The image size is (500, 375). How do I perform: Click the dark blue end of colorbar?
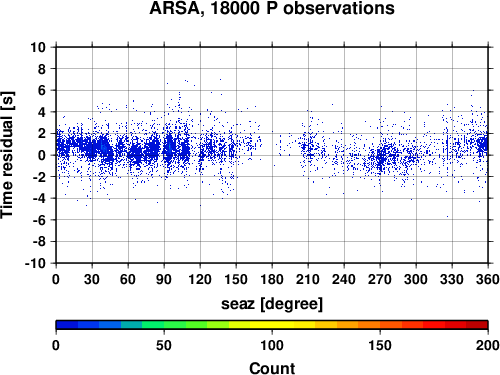click(67, 325)
